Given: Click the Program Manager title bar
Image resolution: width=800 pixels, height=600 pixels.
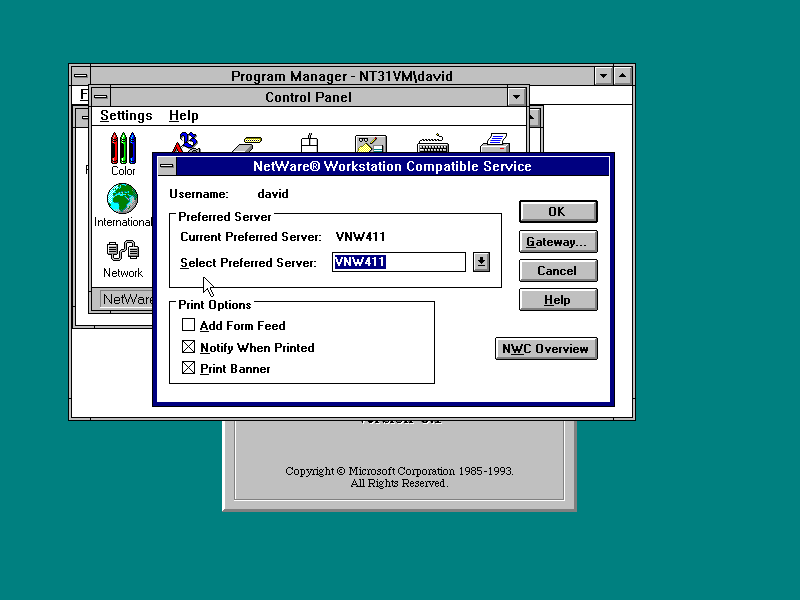Looking at the screenshot, I should click(x=342, y=76).
